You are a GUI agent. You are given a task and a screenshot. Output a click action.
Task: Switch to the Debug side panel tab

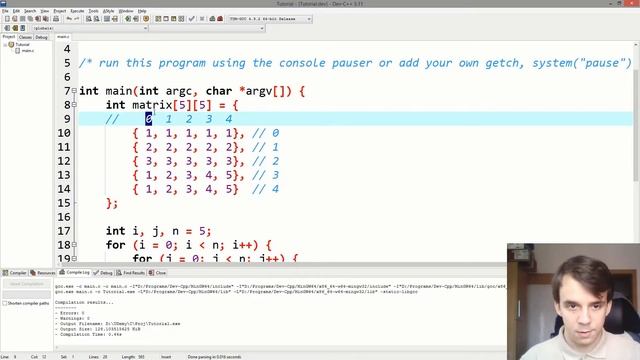pyautogui.click(x=41, y=37)
